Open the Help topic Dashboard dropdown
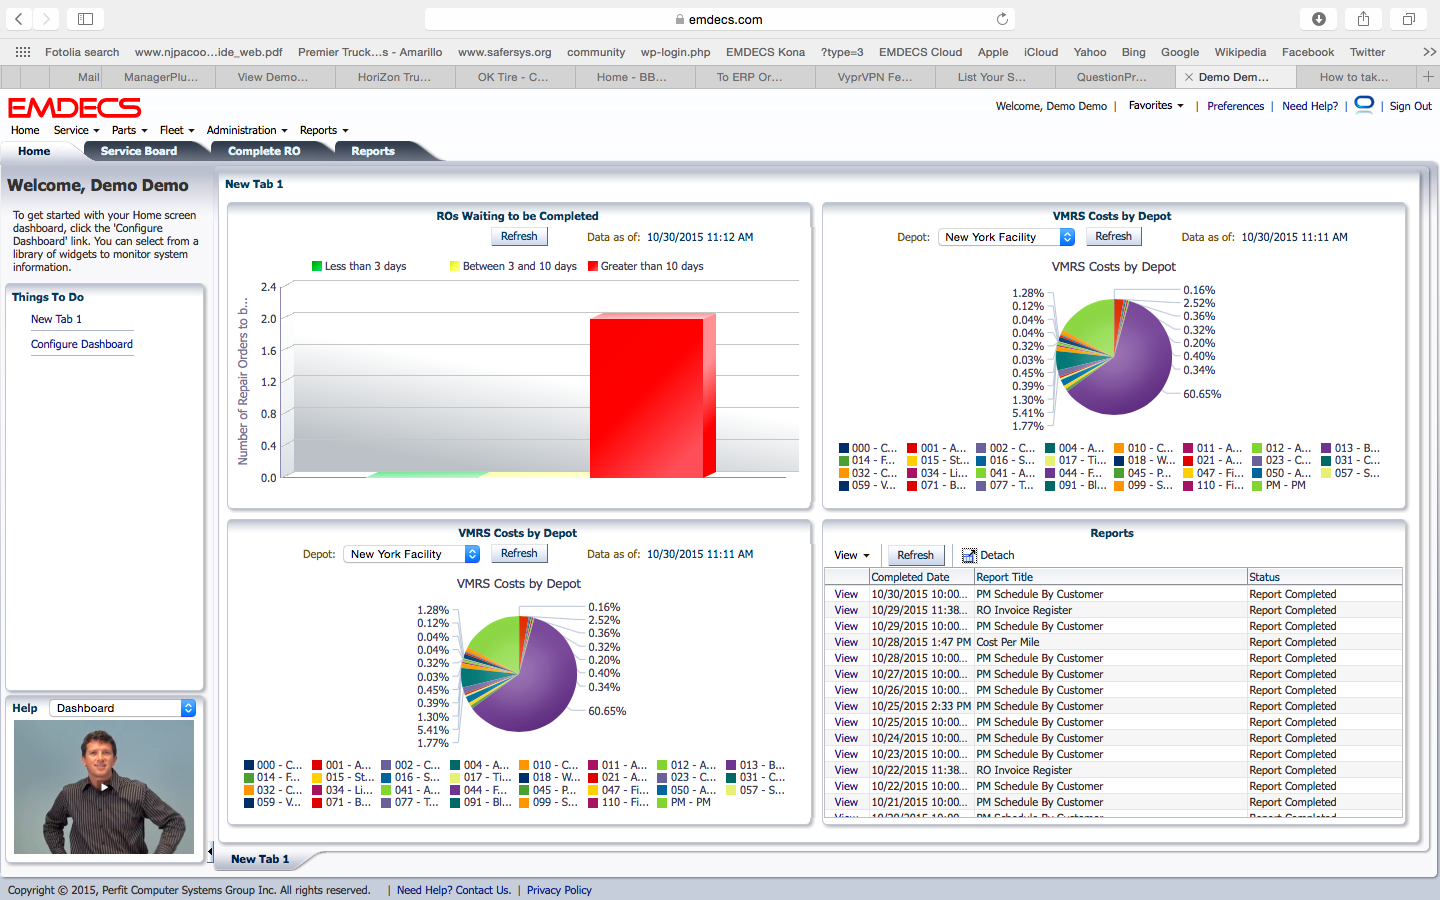Screen dimensions: 1440x900 123,708
